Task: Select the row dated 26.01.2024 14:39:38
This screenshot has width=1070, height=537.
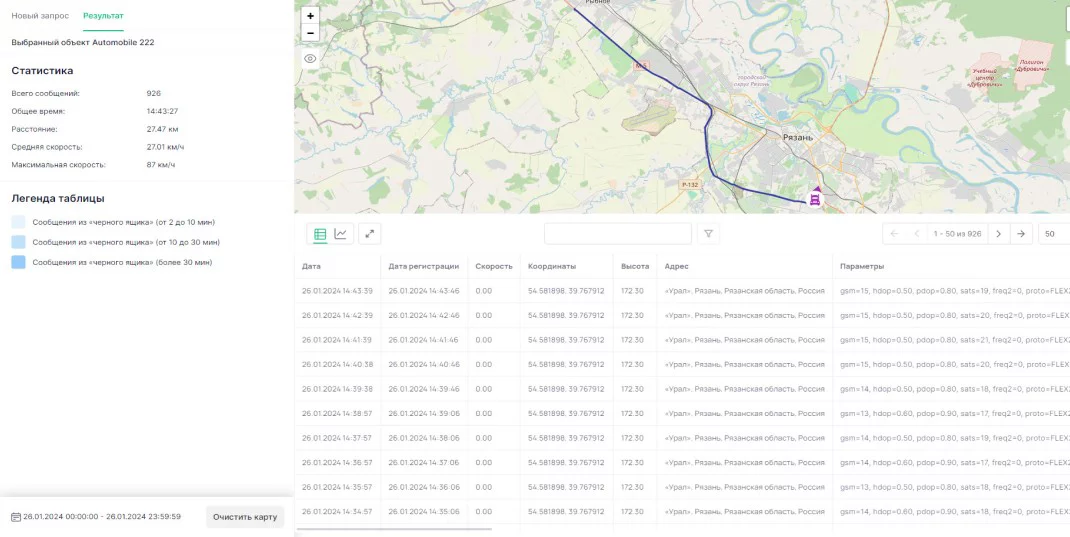Action: coord(682,389)
